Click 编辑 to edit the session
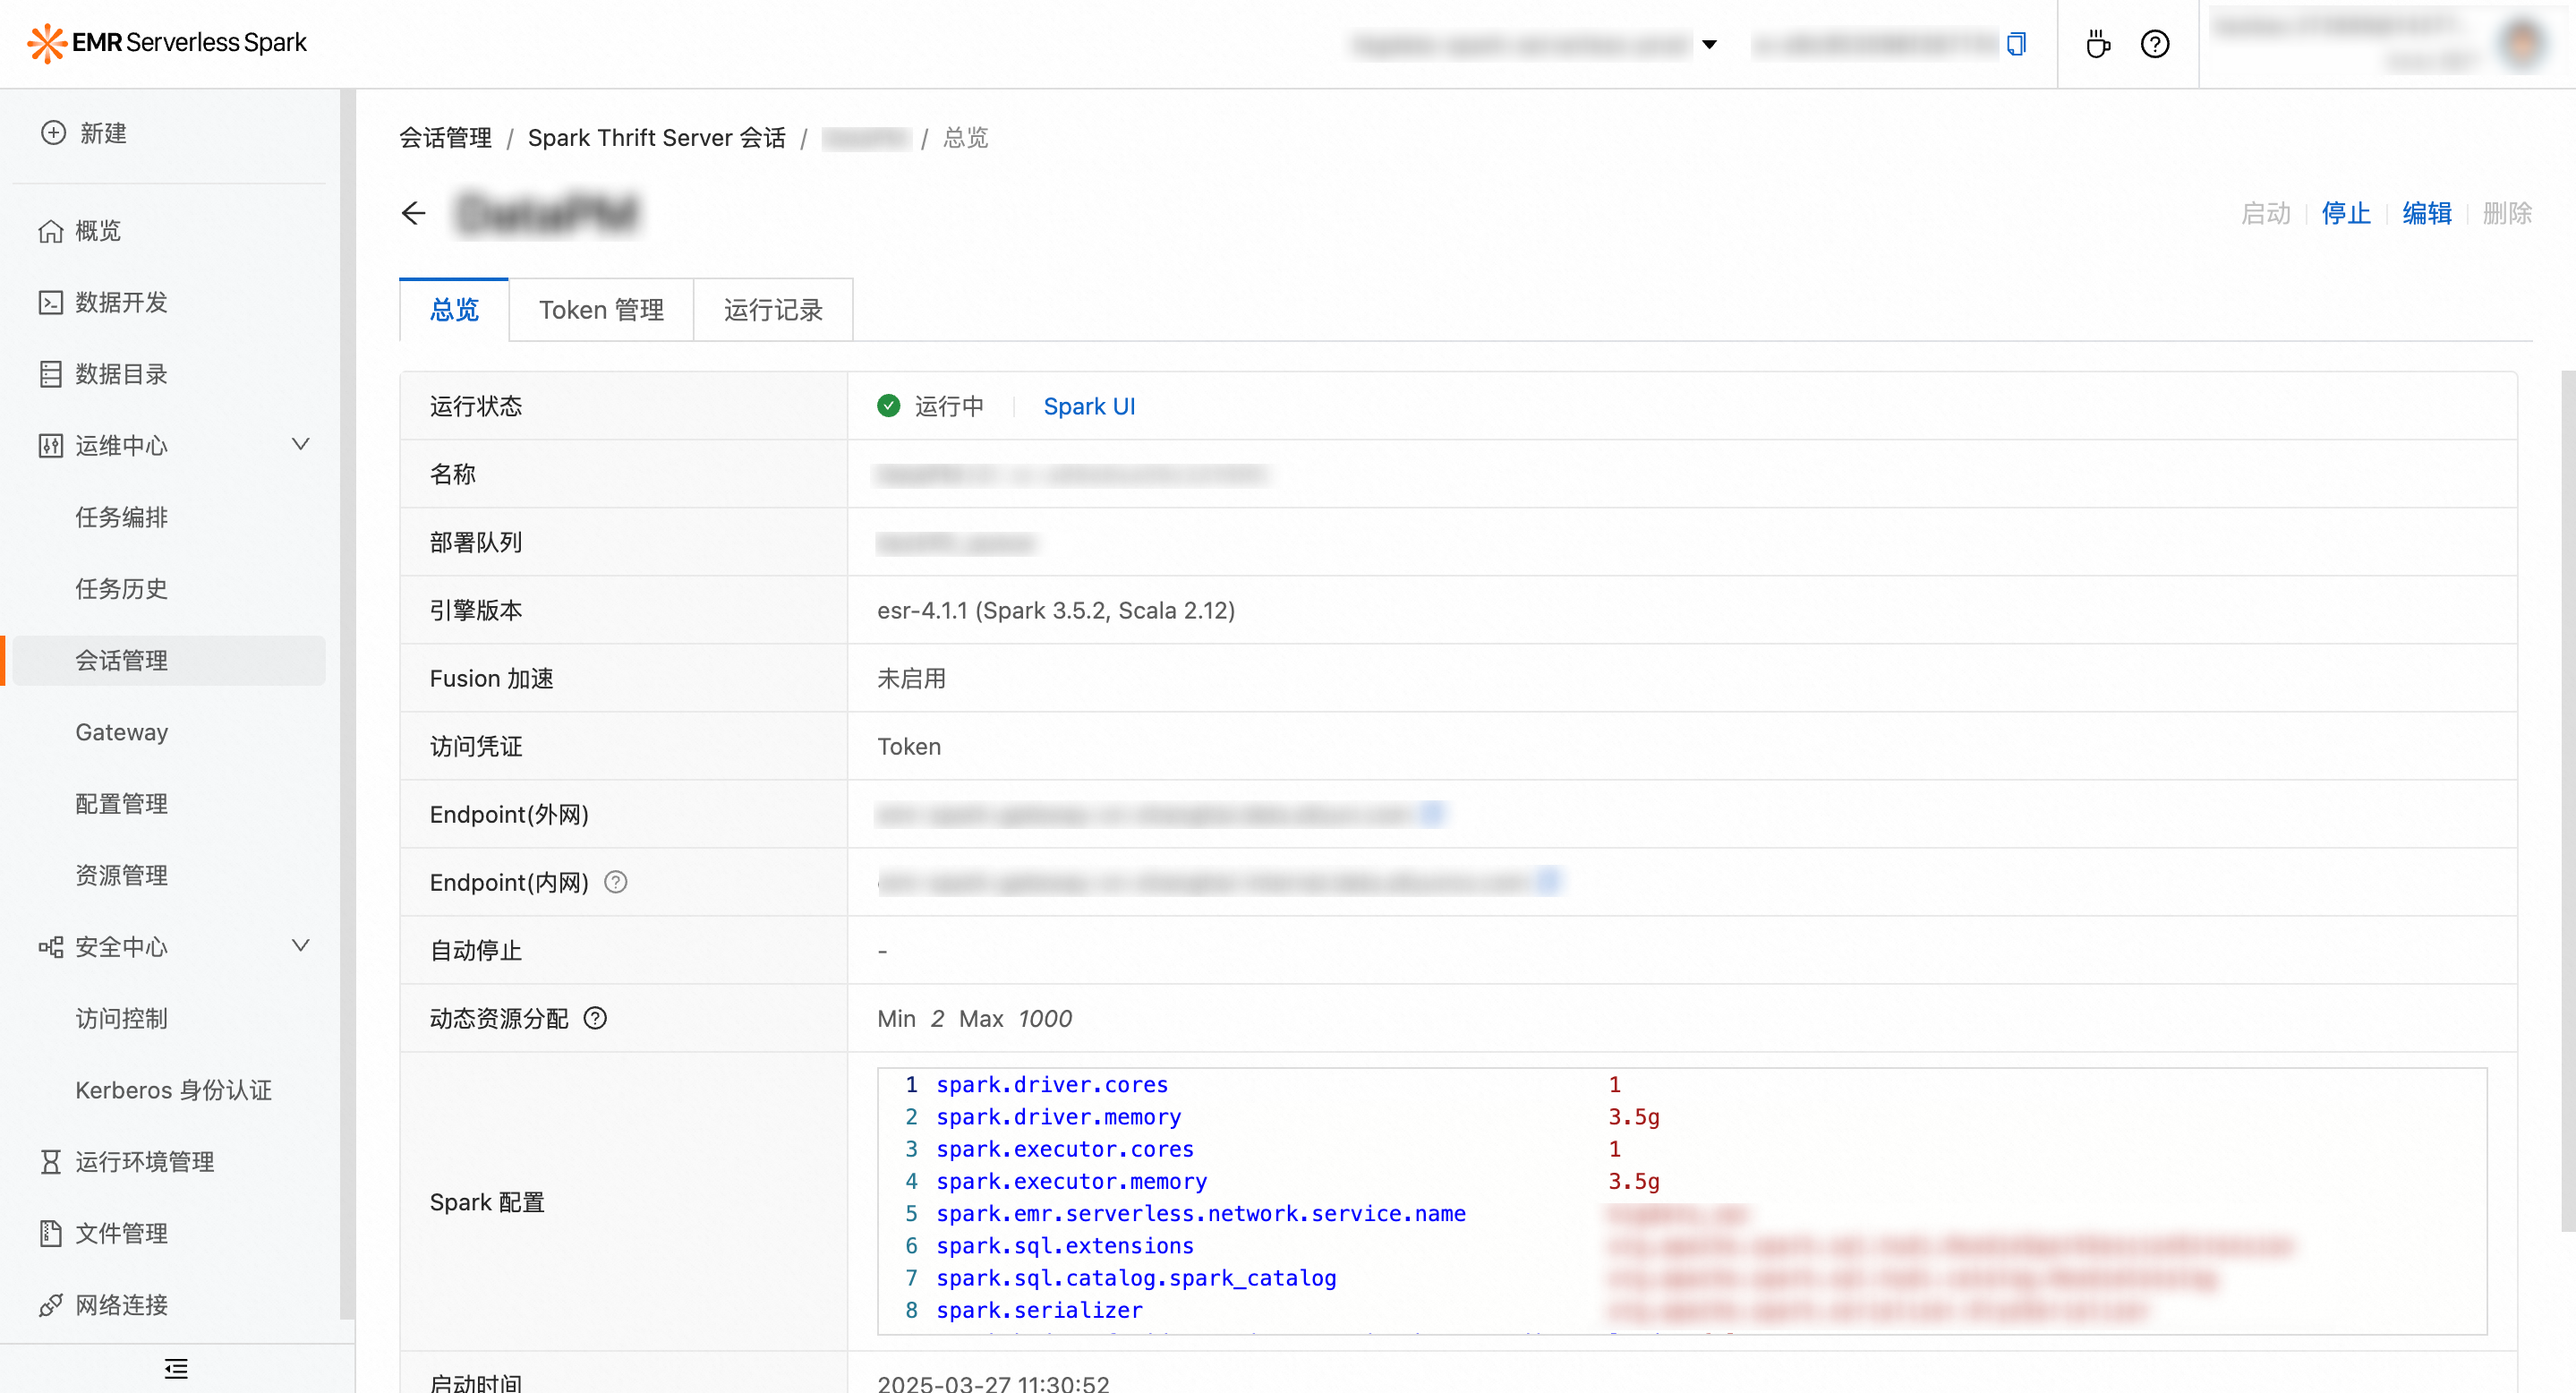 (2426, 213)
